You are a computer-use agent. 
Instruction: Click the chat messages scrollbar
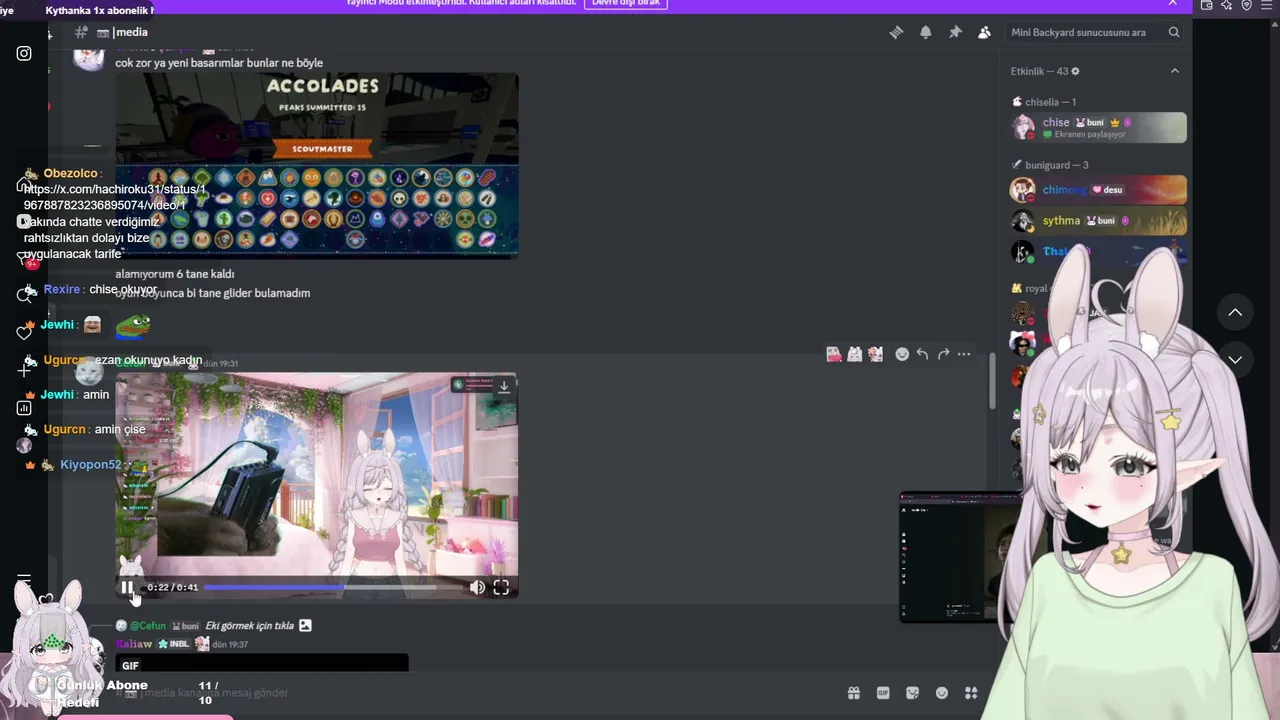(992, 380)
